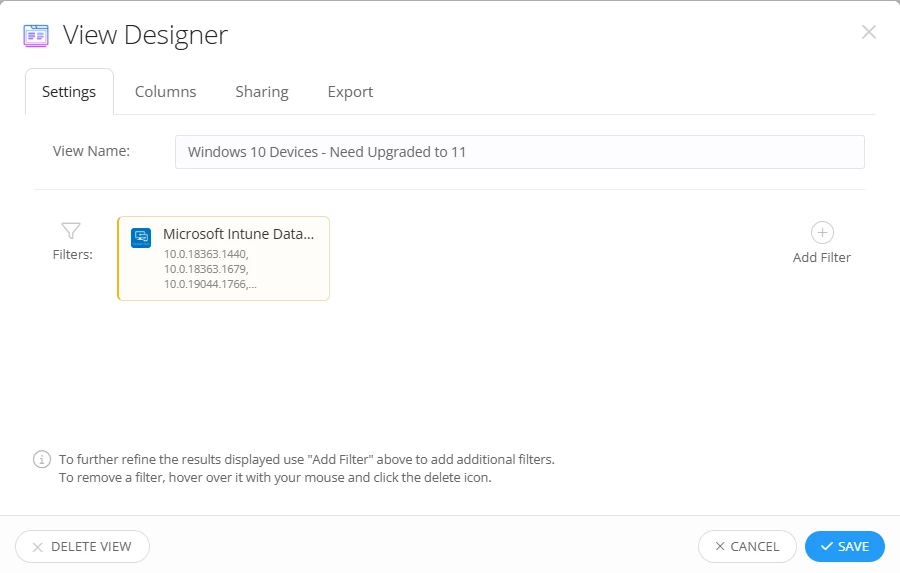Select the Settings tab
Viewport: 900px width, 573px height.
pyautogui.click(x=69, y=92)
